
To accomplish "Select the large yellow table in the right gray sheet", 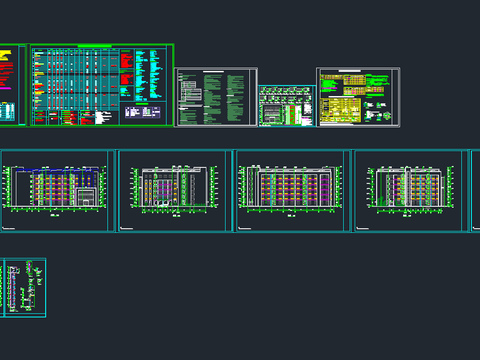I will (340, 110).
